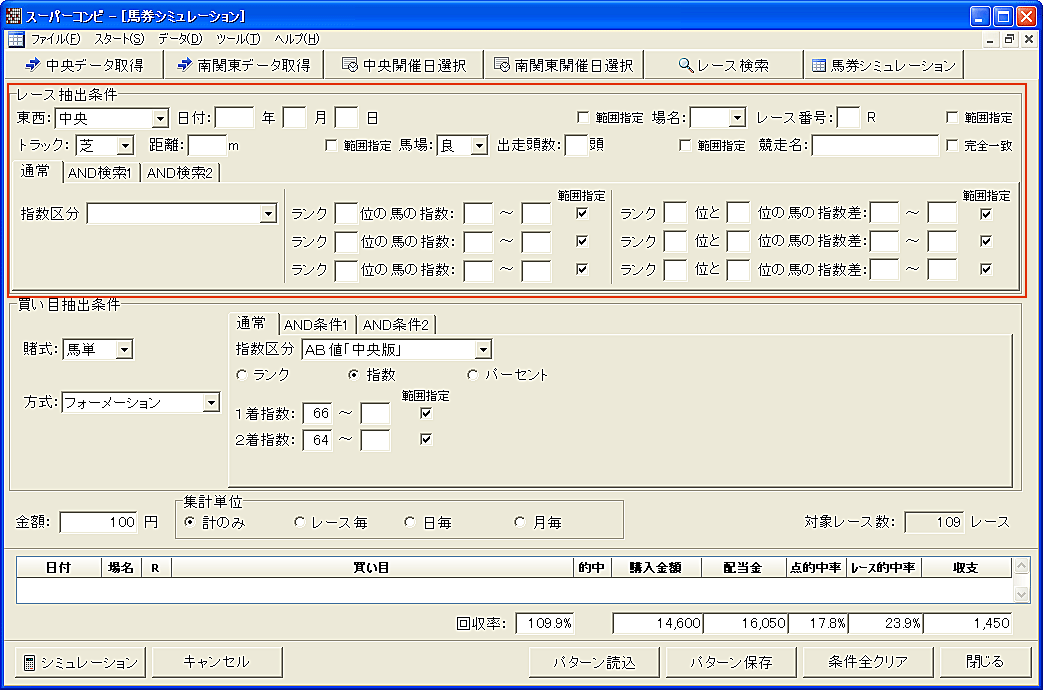Select the パーセント radio button
1043x690 pixels.
pos(473,375)
